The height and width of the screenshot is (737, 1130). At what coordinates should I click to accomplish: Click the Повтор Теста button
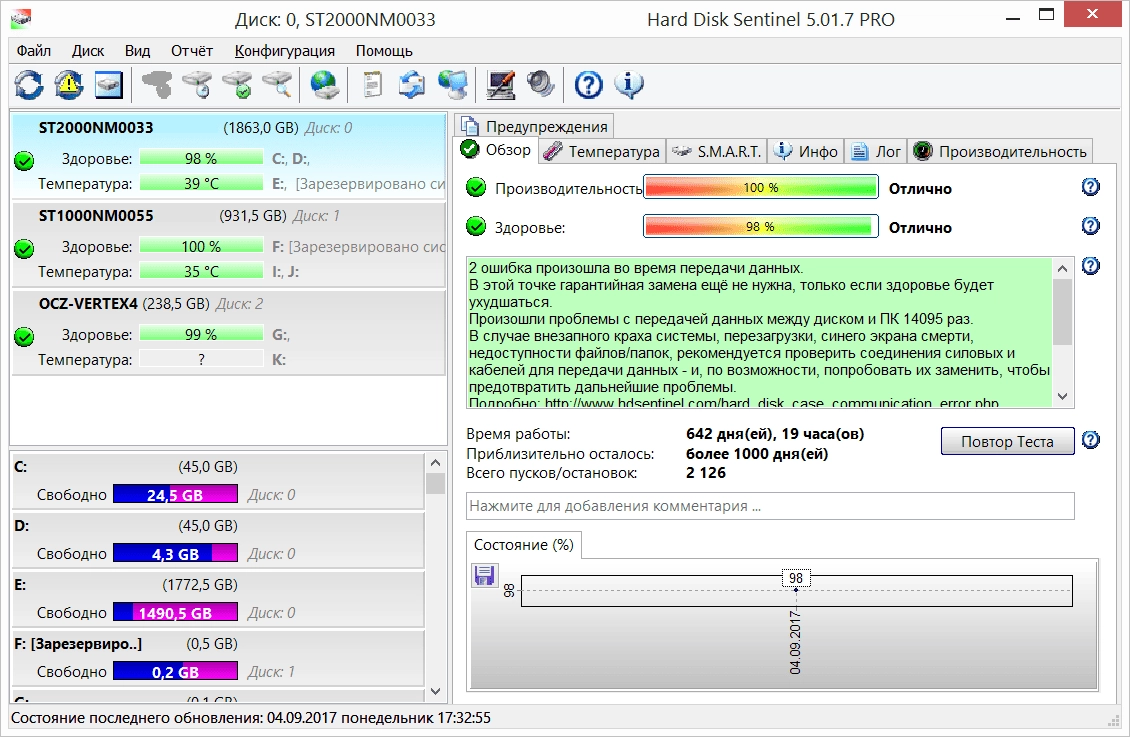pos(1007,441)
